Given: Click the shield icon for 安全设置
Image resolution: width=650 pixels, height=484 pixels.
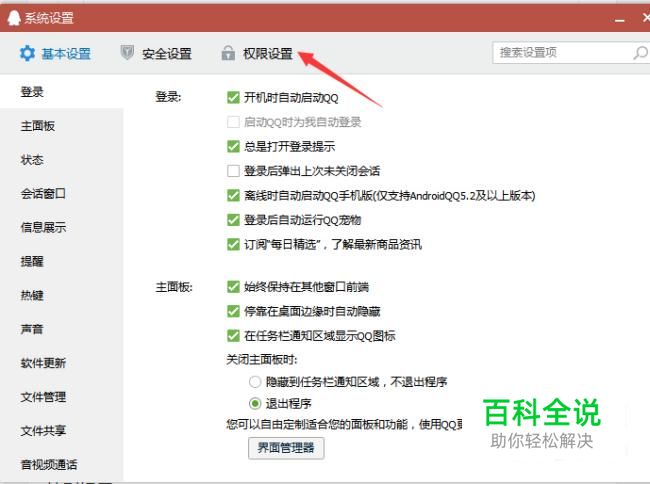Looking at the screenshot, I should click(x=127, y=53).
